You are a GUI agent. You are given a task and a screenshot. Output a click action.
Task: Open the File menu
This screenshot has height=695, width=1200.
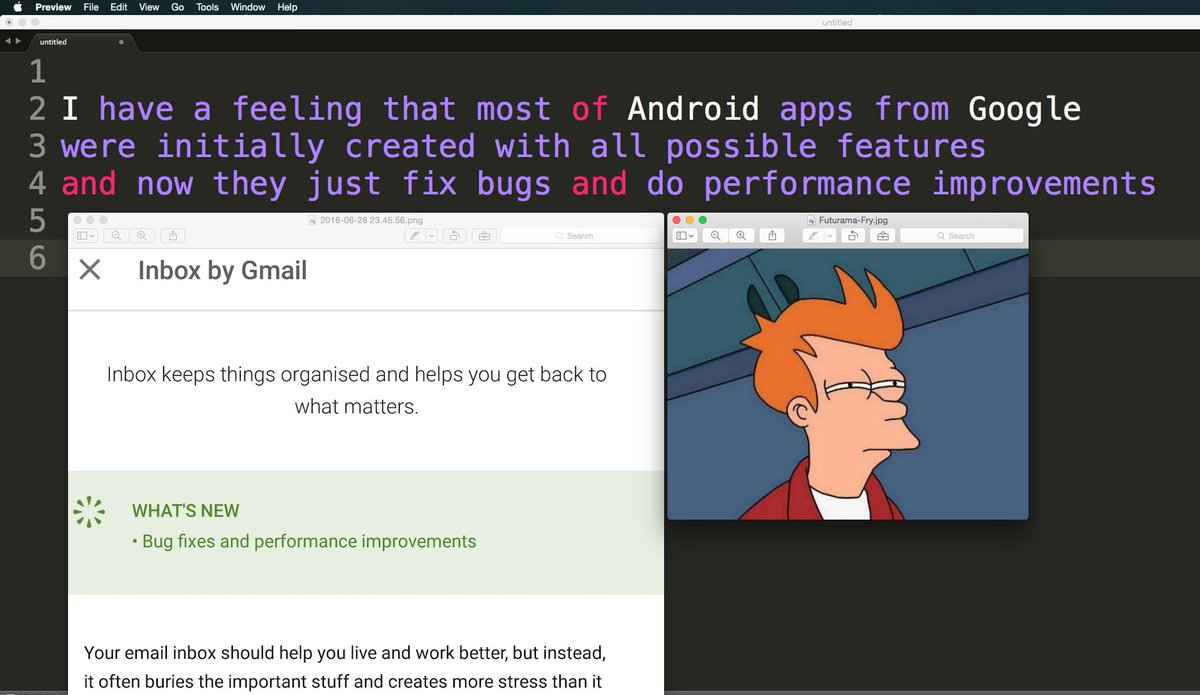[91, 7]
